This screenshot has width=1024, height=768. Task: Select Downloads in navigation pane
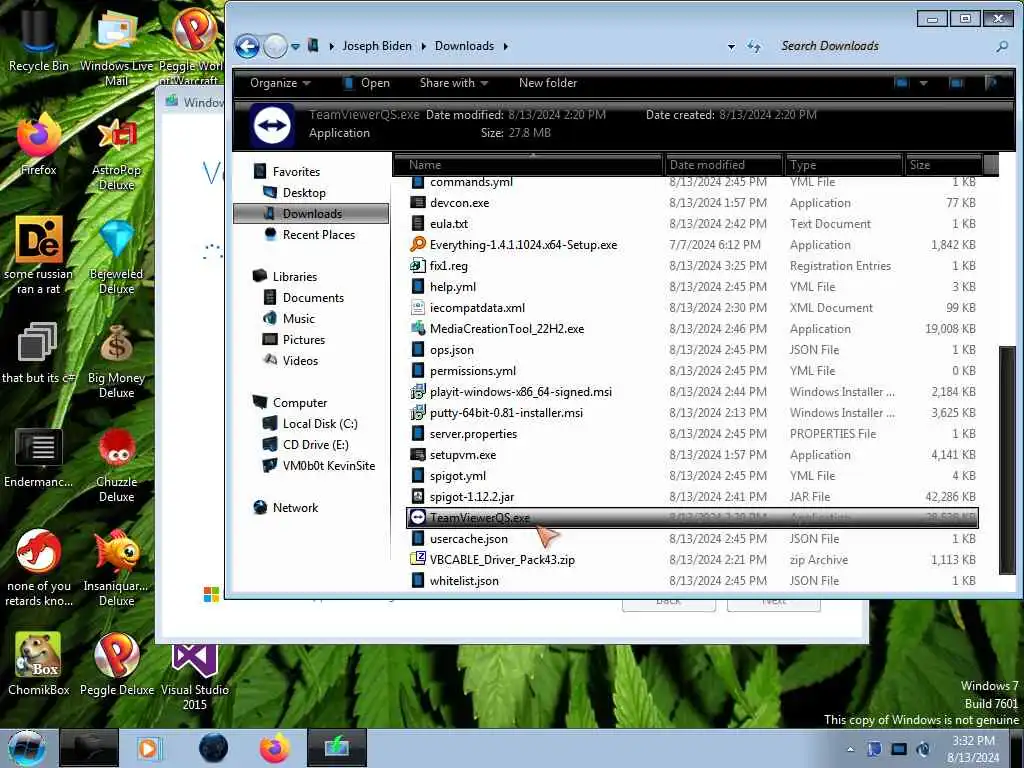[x=311, y=214]
